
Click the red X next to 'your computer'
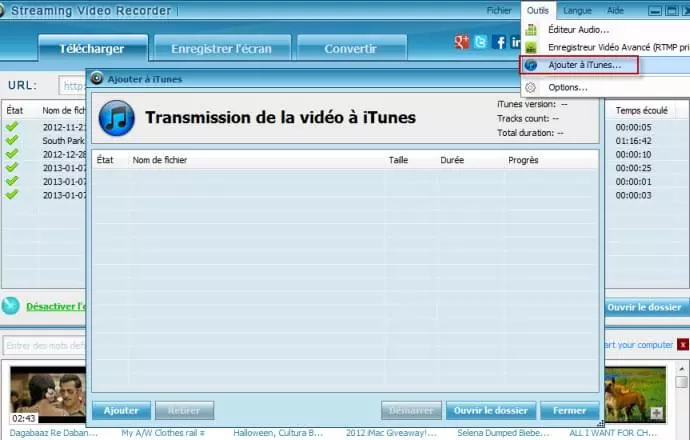pos(683,345)
